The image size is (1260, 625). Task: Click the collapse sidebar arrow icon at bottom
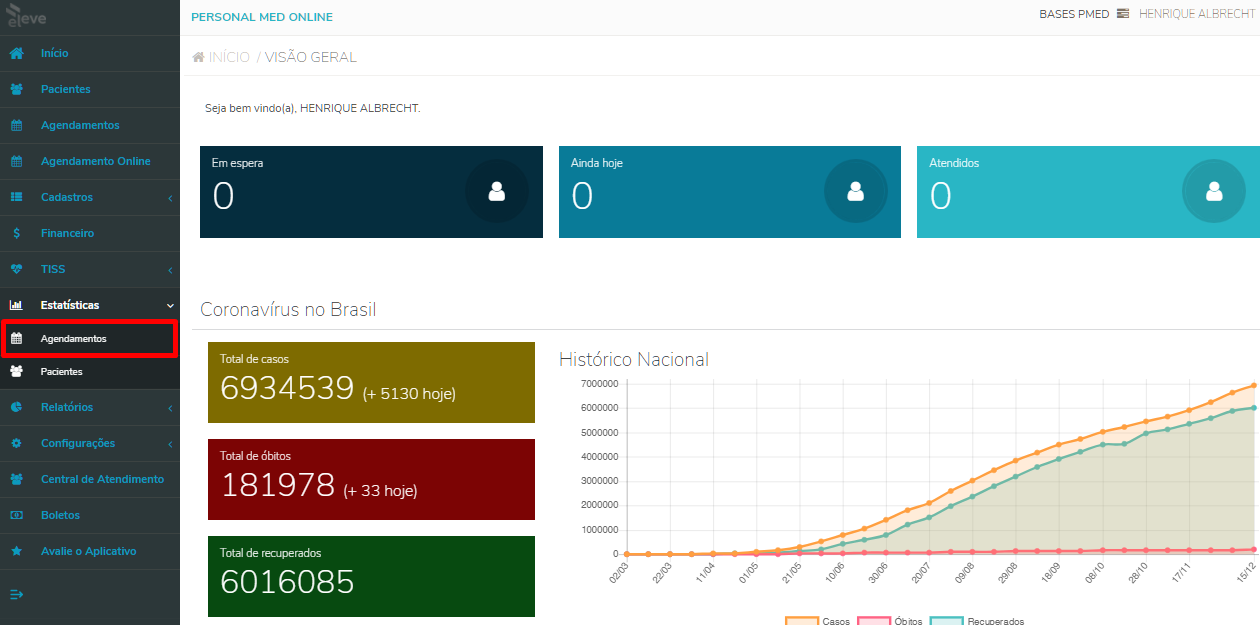16,594
